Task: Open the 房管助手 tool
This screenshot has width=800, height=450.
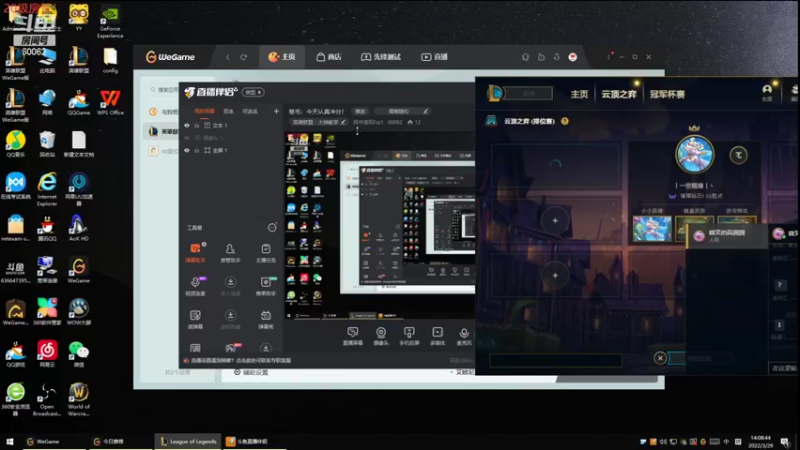Action: tap(230, 253)
